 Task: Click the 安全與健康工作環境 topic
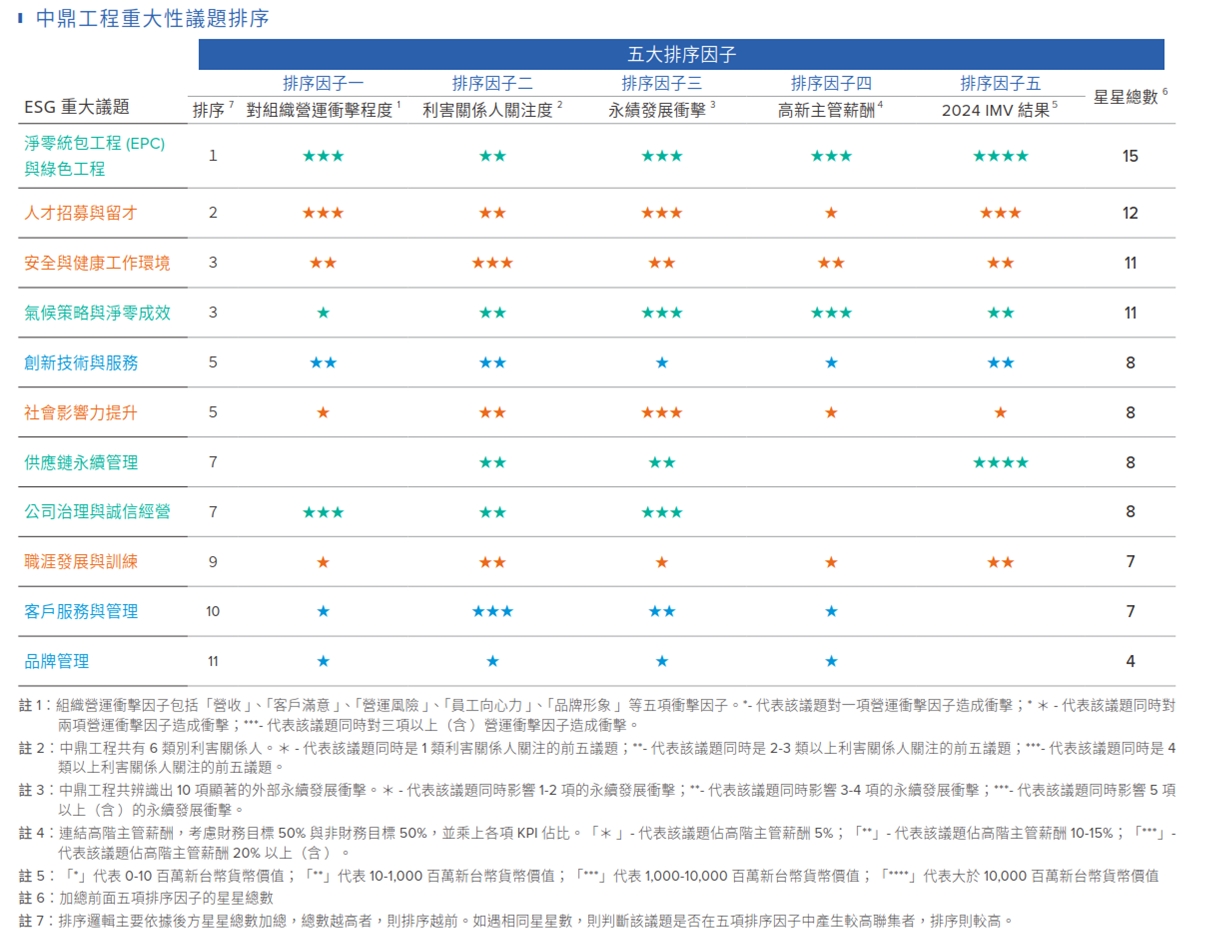click(x=97, y=262)
